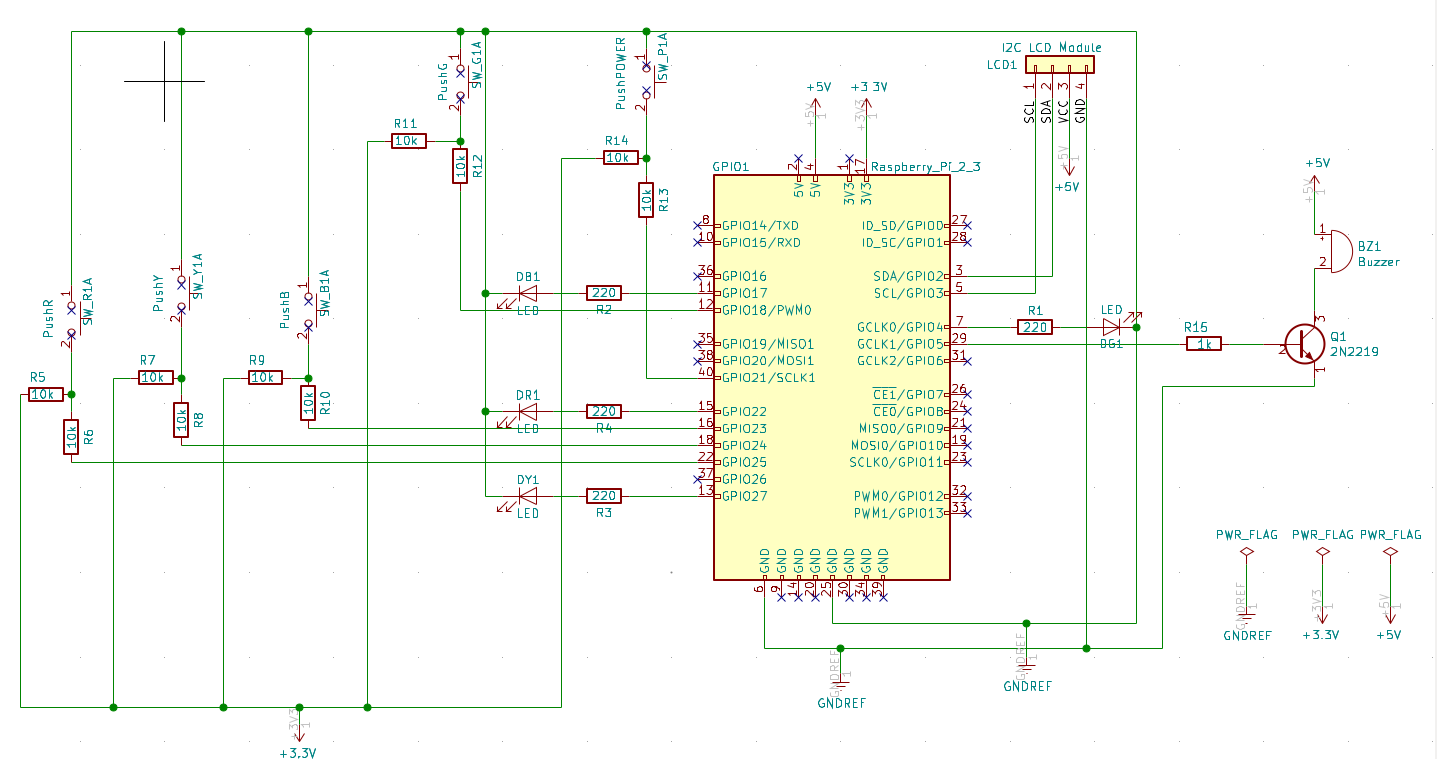
Task: Select the R2 220 ohm resistor
Action: [x=604, y=293]
